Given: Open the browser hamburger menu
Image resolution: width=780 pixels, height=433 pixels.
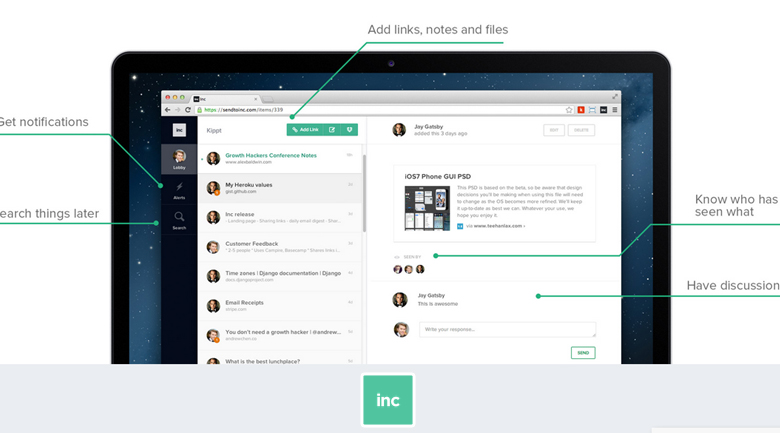Looking at the screenshot, I should click(614, 110).
